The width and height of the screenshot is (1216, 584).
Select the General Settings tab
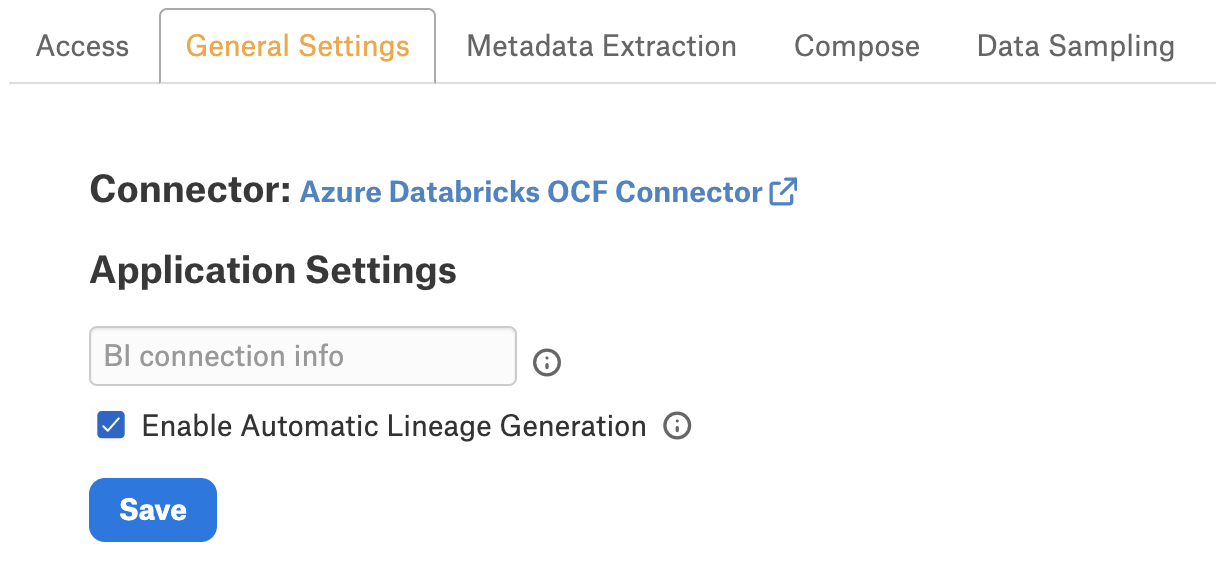[x=298, y=46]
